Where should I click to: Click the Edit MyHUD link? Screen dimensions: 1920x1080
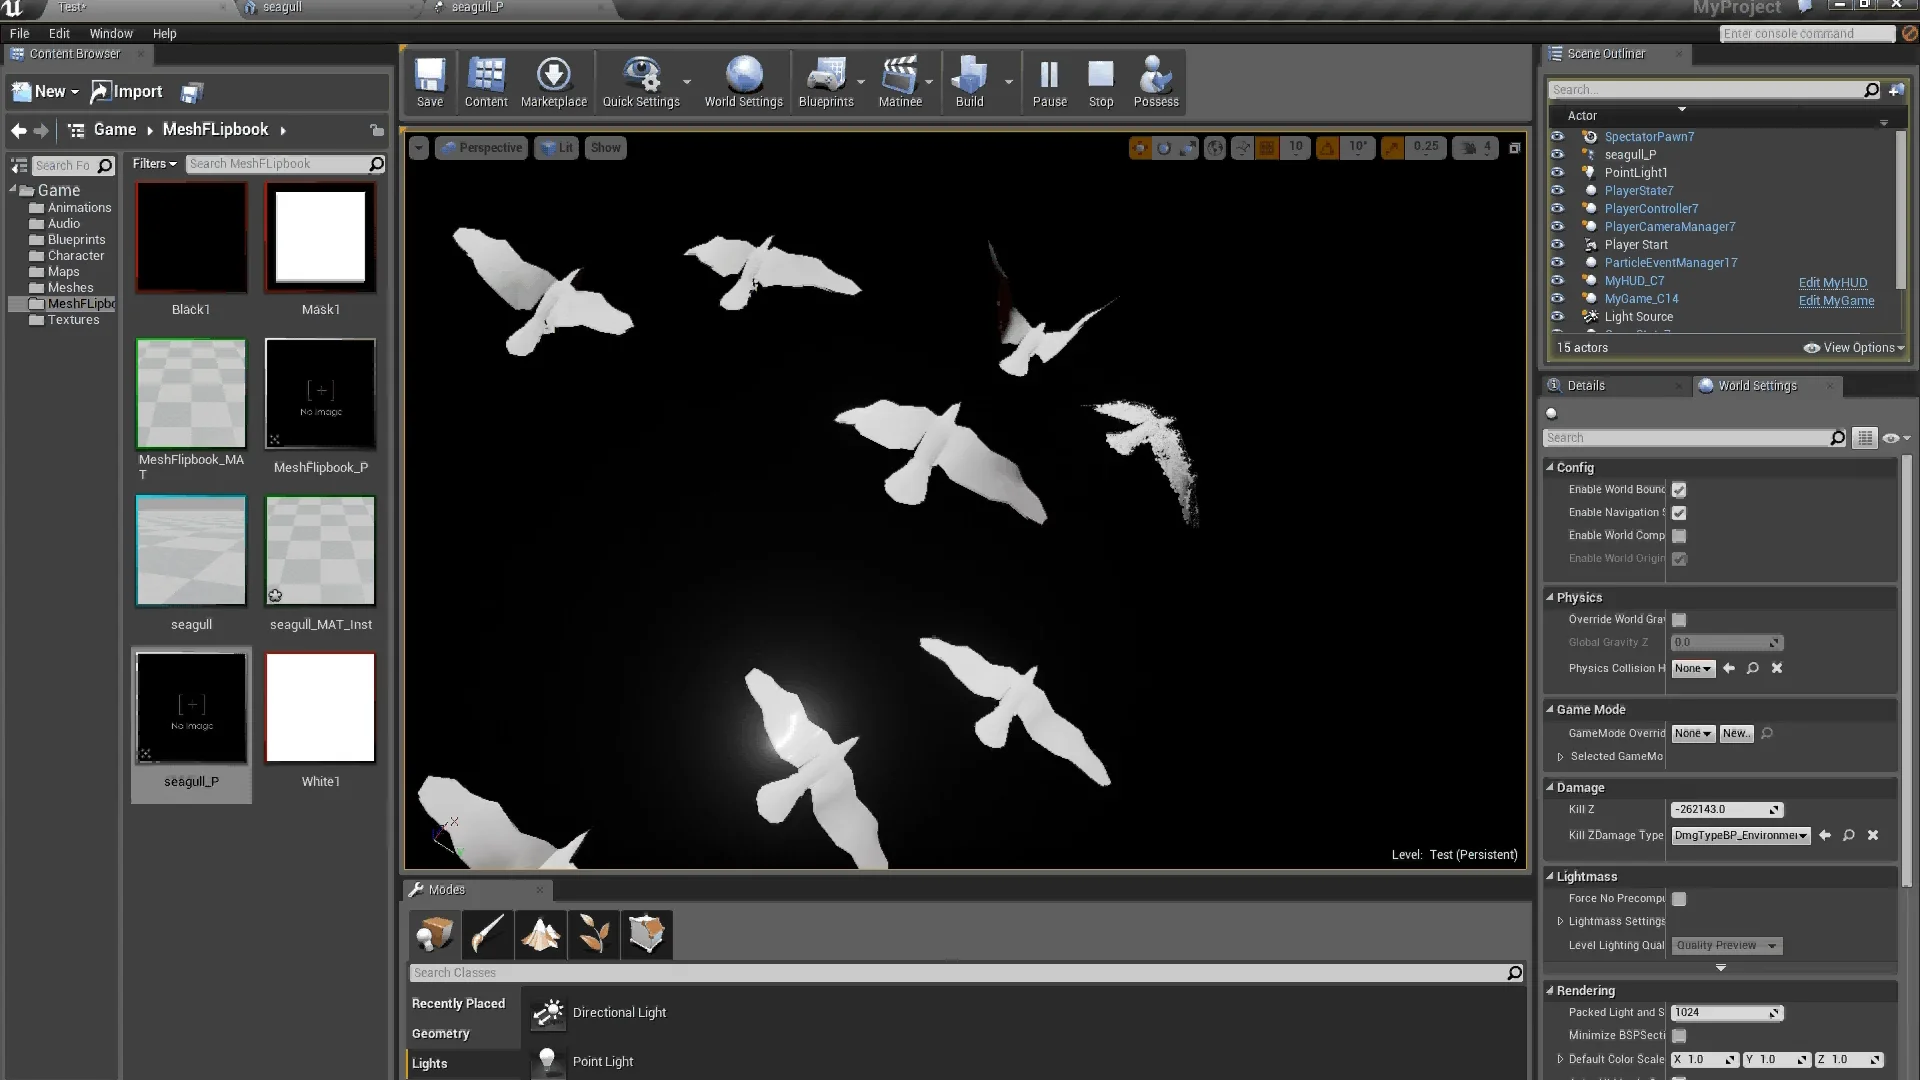pyautogui.click(x=1833, y=282)
